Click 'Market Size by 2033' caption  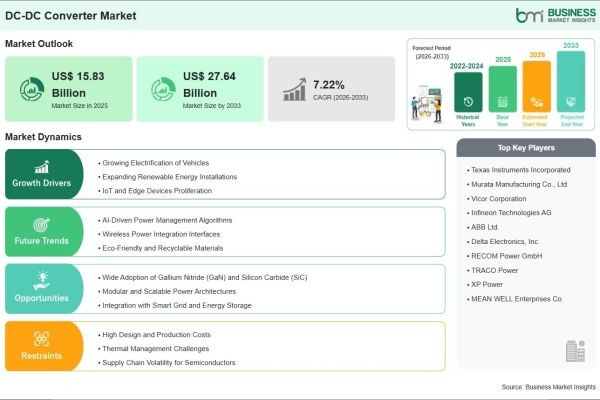click(212, 106)
